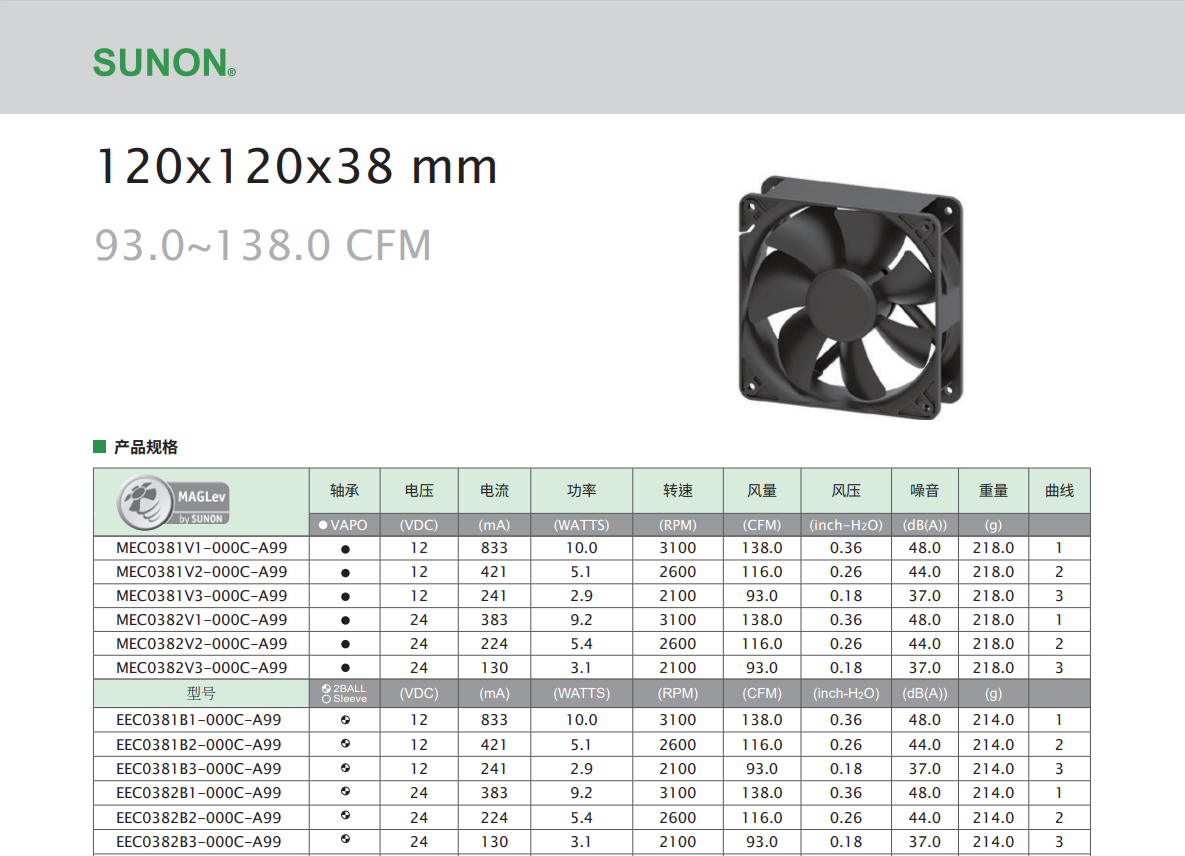1185x856 pixels.
Task: Click the 9.2 watts value for MEC0382V1
Action: pyautogui.click(x=581, y=620)
